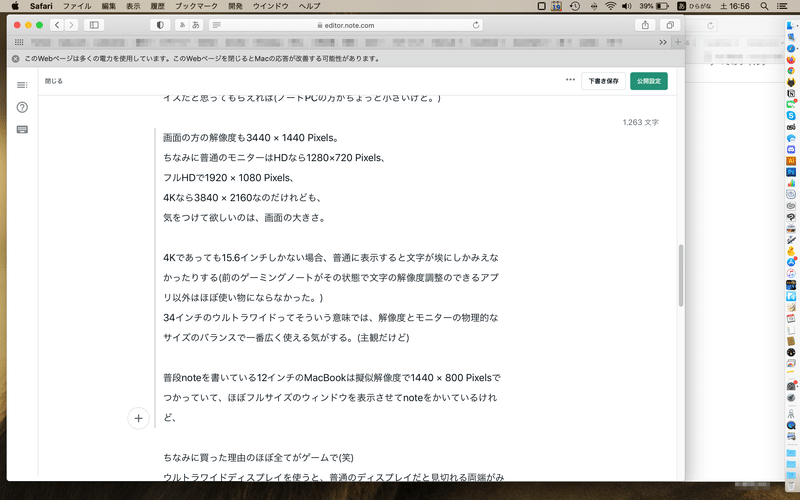Open the ファイル menu

tap(77, 6)
